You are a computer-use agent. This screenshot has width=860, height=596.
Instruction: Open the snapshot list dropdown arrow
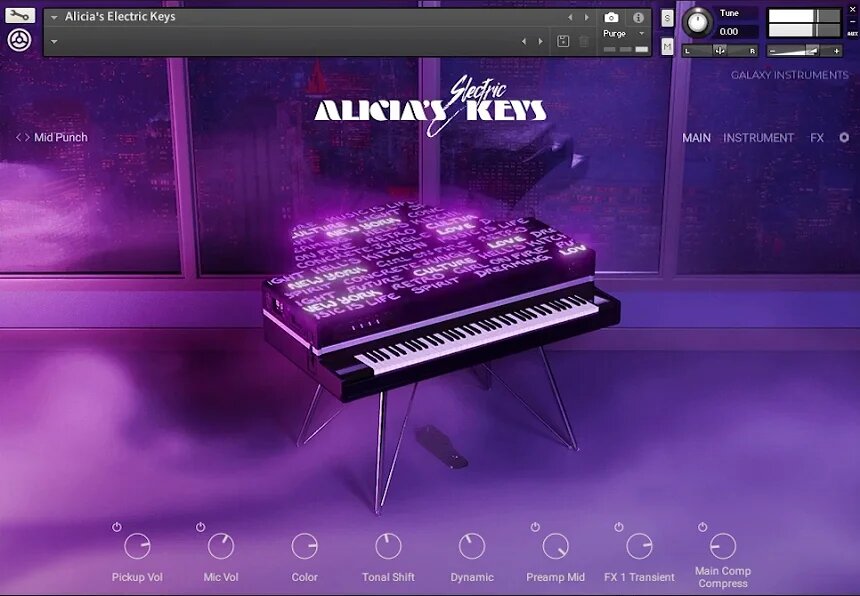coord(54,41)
